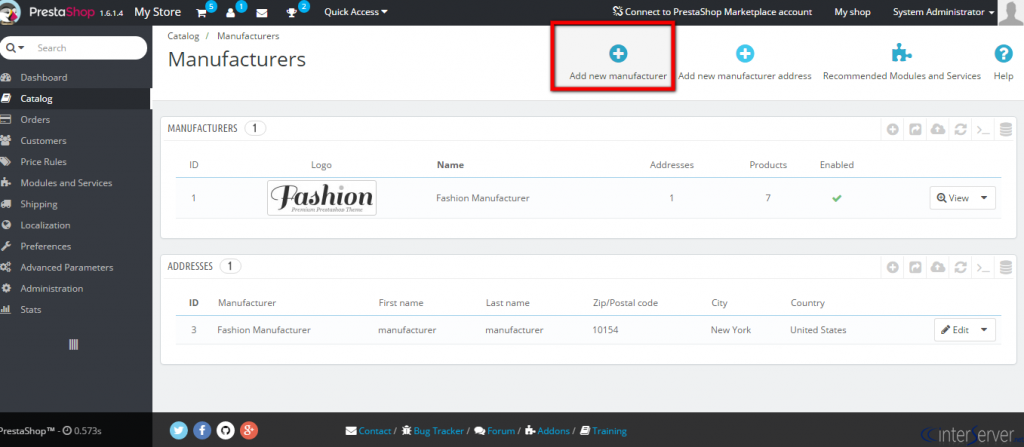The height and width of the screenshot is (447, 1024).
Task: Click database icon in Manufacturers panel header
Action: (1006, 129)
